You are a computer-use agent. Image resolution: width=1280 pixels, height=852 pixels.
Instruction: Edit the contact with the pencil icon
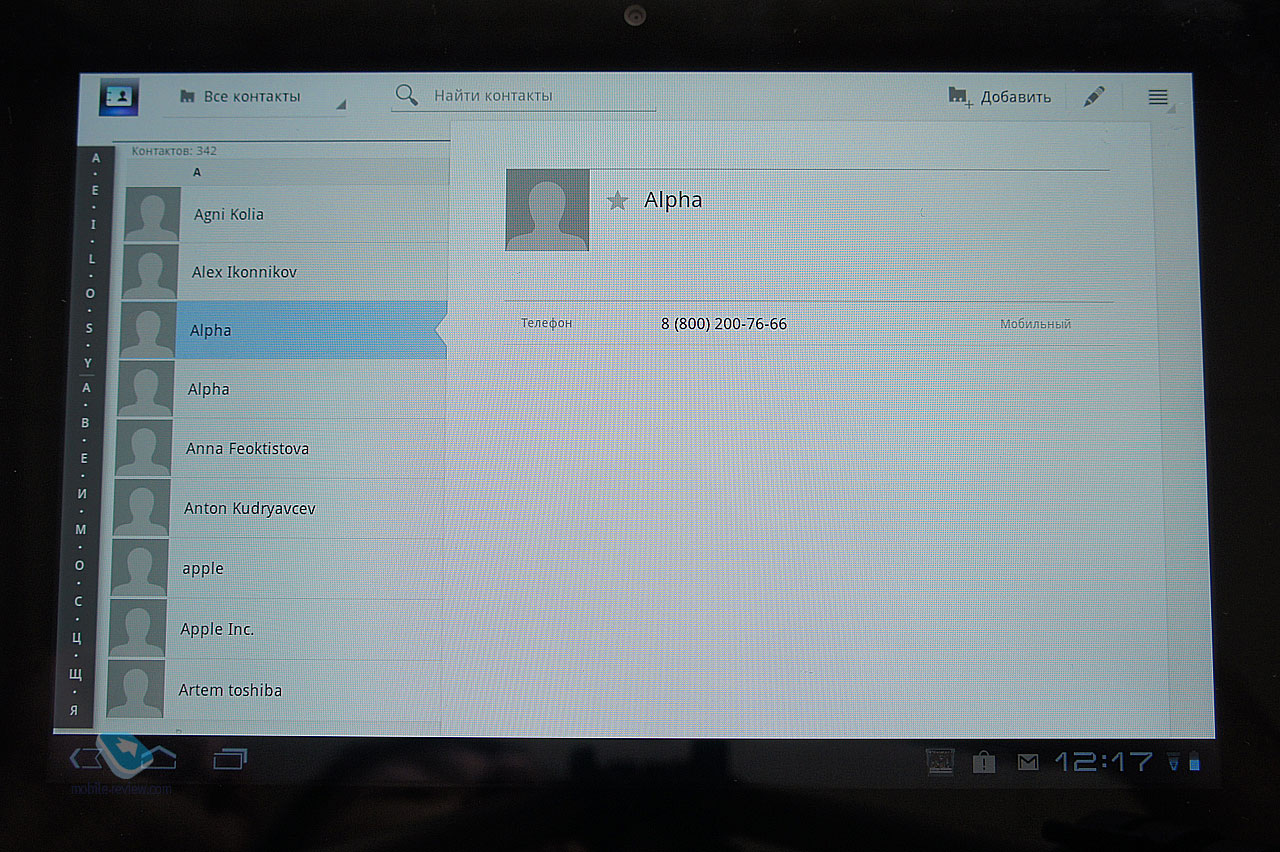1094,97
